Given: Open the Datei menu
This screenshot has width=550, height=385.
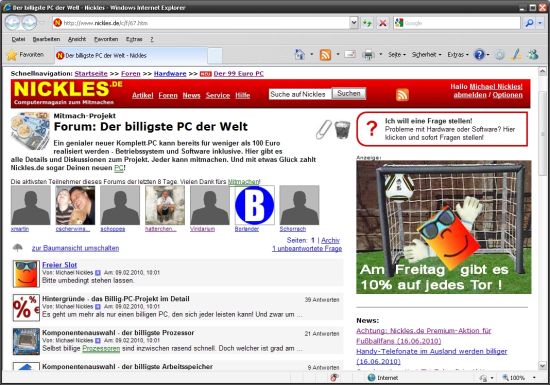Looking at the screenshot, I should (x=18, y=39).
